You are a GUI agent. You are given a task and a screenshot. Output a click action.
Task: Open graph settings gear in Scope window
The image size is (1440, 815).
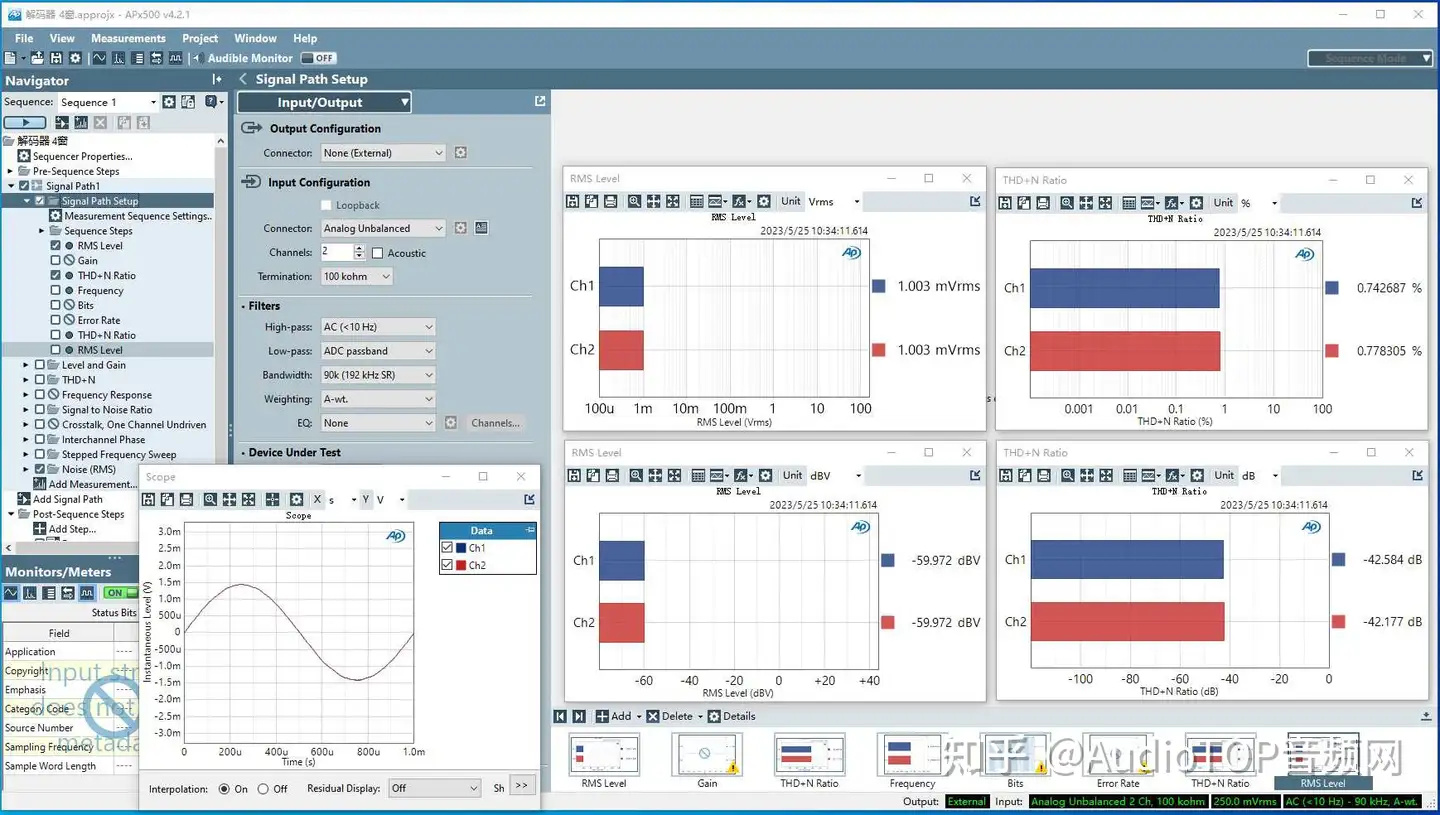point(296,499)
